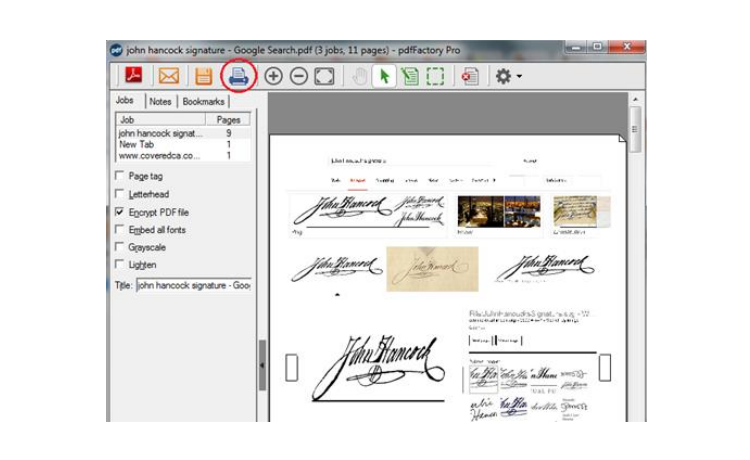Click the blue printer icon
Image resolution: width=750 pixels, height=460 pixels.
[x=238, y=76]
